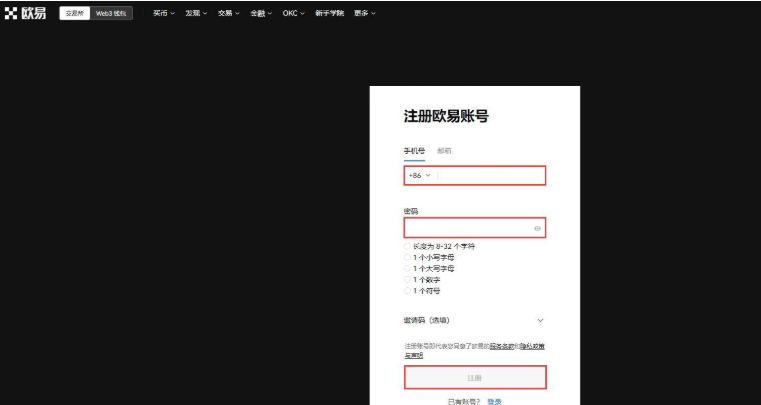Select the 手机号 registration tab

414,151
